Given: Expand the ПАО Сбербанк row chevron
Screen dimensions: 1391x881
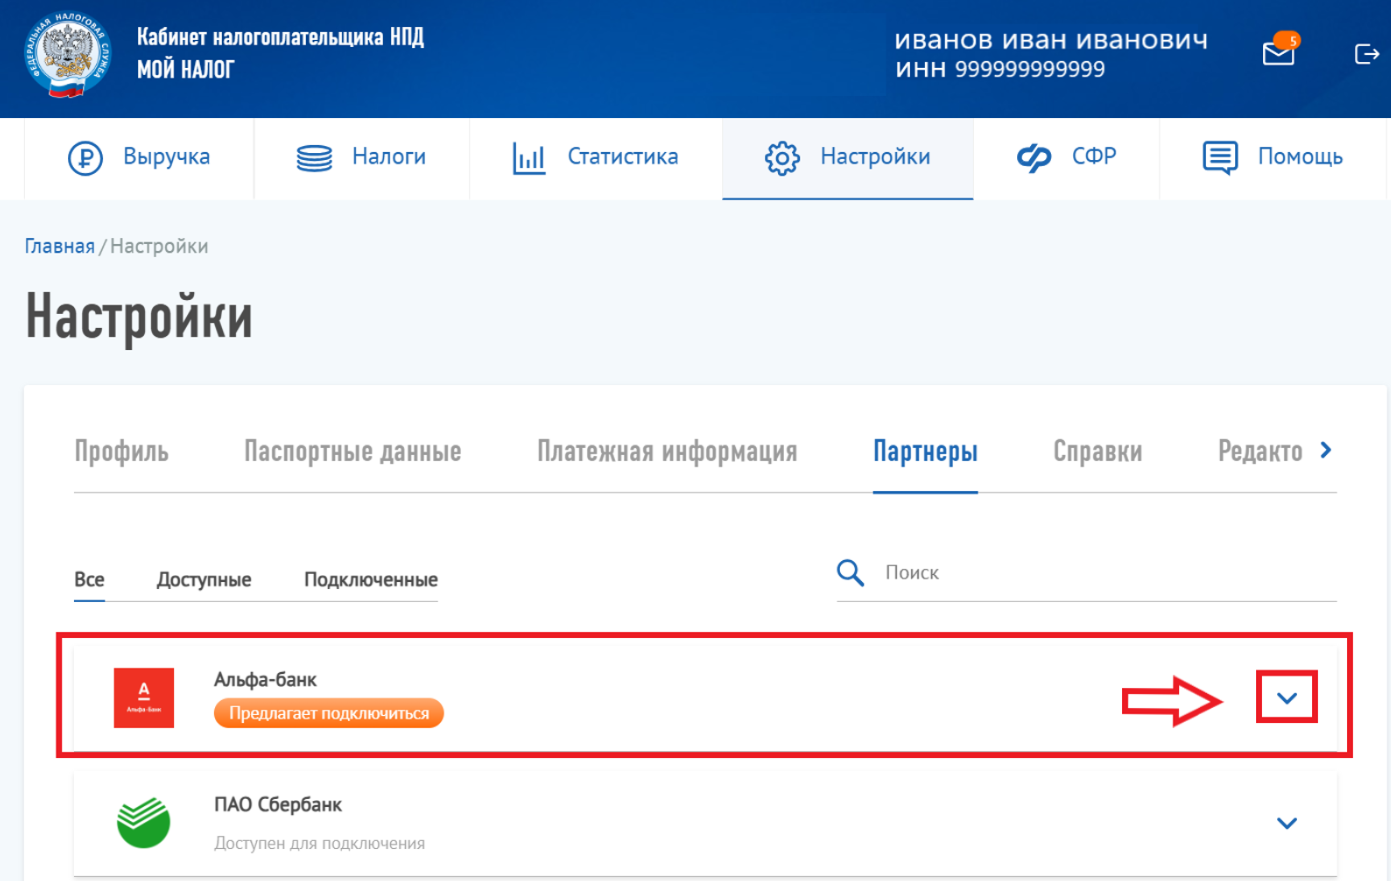Looking at the screenshot, I should tap(1287, 823).
